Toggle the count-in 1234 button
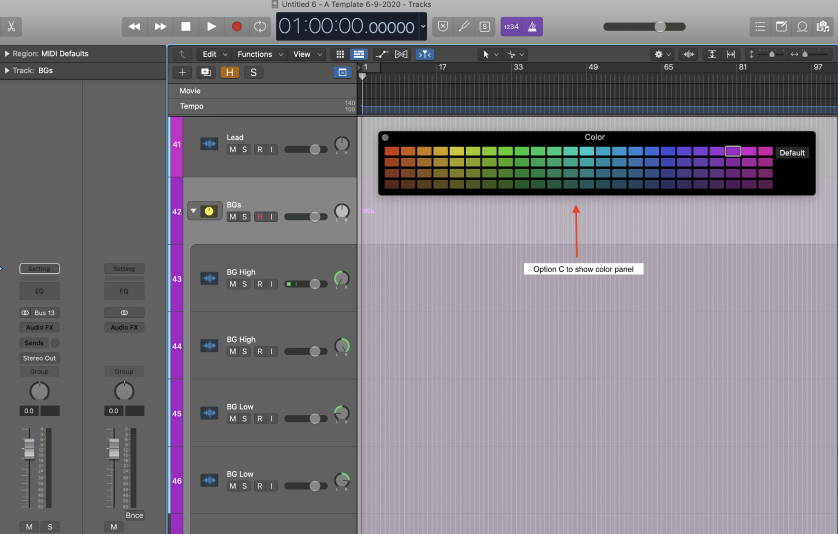Viewport: 838px width, 534px height. [511, 27]
